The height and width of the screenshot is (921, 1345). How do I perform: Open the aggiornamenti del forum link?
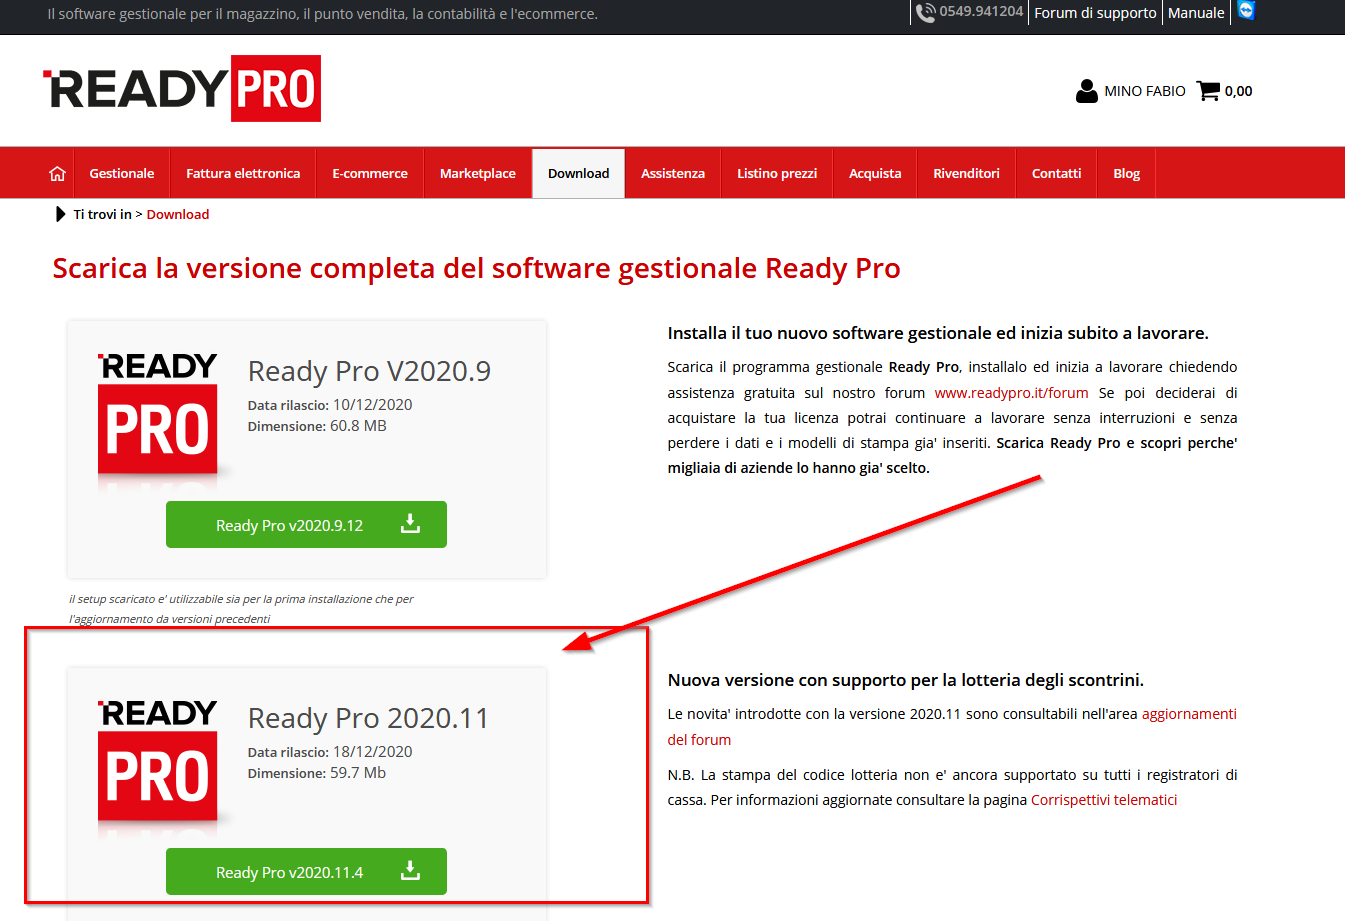click(952, 727)
